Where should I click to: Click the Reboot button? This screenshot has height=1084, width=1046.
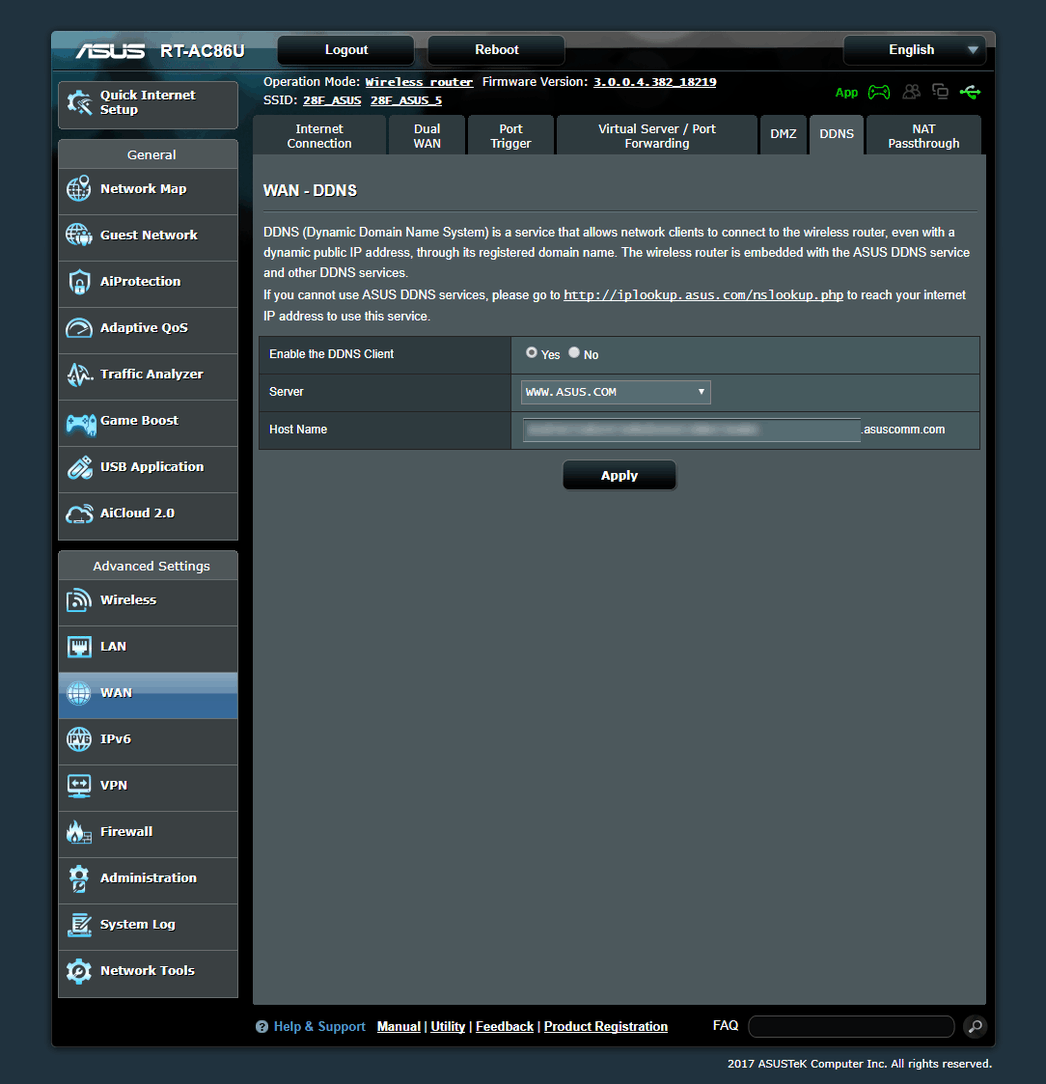coord(496,50)
